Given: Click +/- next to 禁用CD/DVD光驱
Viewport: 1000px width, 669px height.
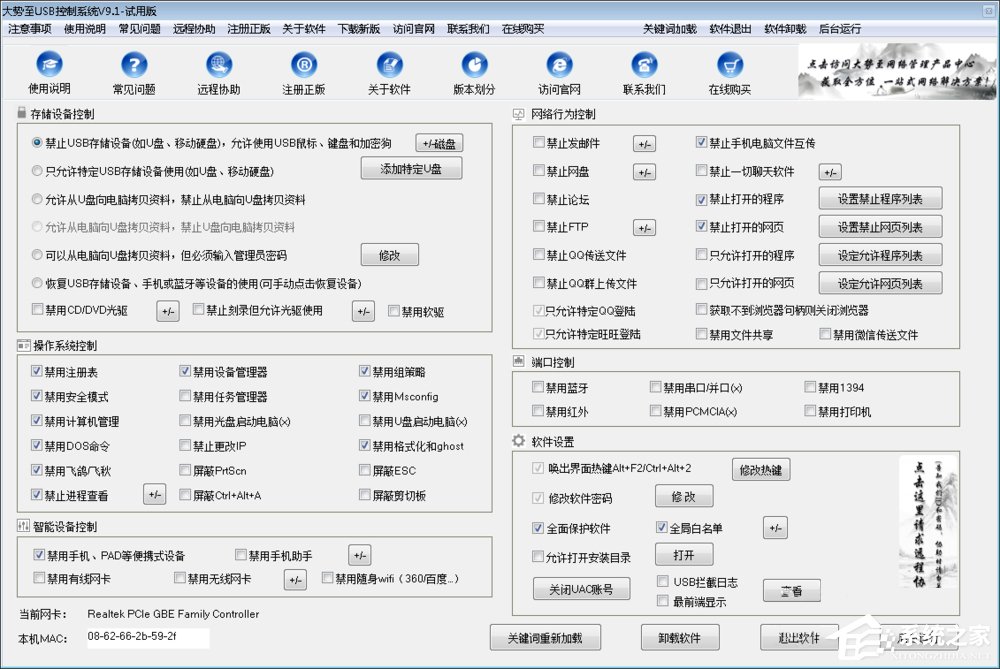Looking at the screenshot, I should pyautogui.click(x=167, y=311).
